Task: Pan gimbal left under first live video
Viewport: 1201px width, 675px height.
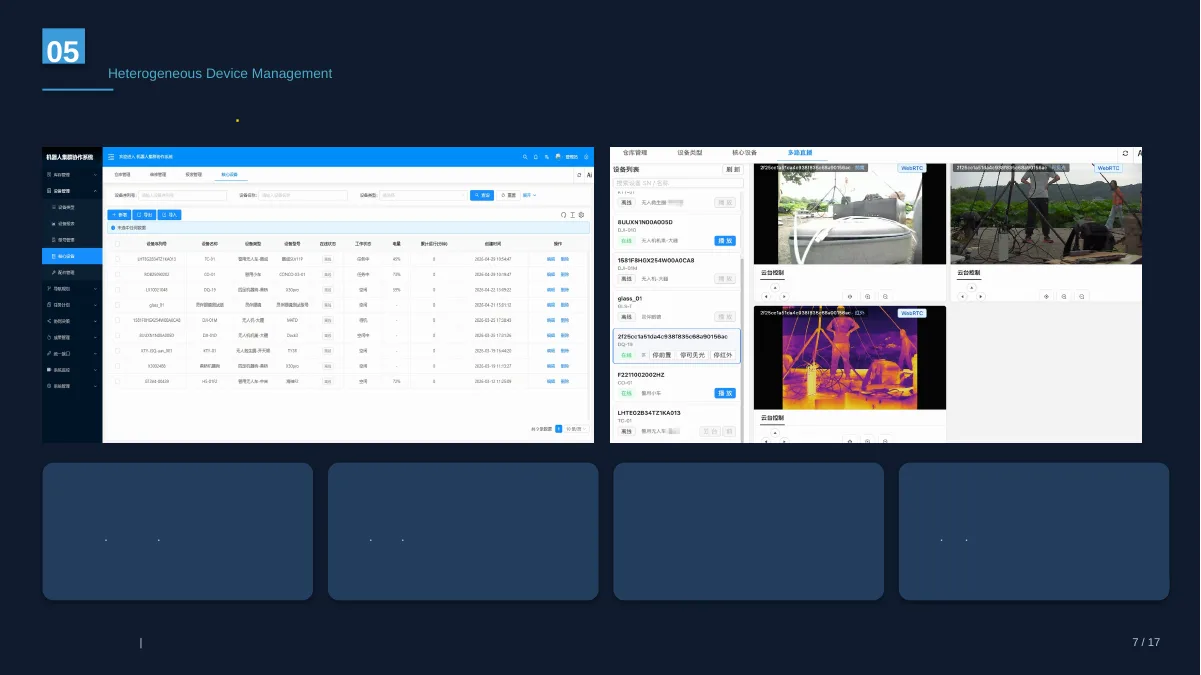Action: (766, 297)
